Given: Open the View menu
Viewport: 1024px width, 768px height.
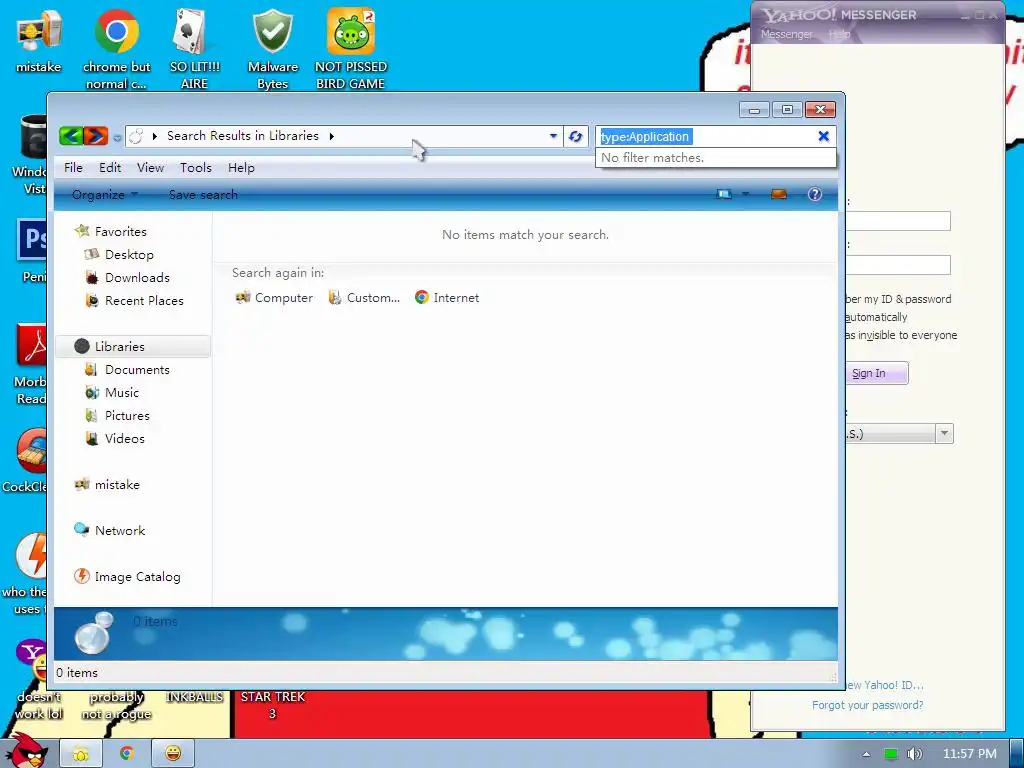Looking at the screenshot, I should 150,168.
